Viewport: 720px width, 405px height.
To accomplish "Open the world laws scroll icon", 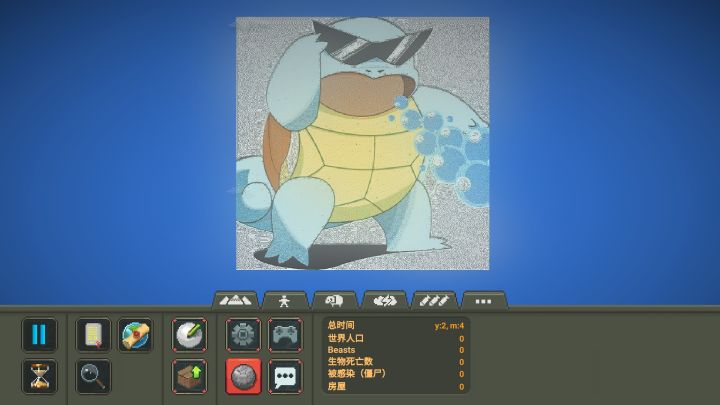I will [93, 335].
